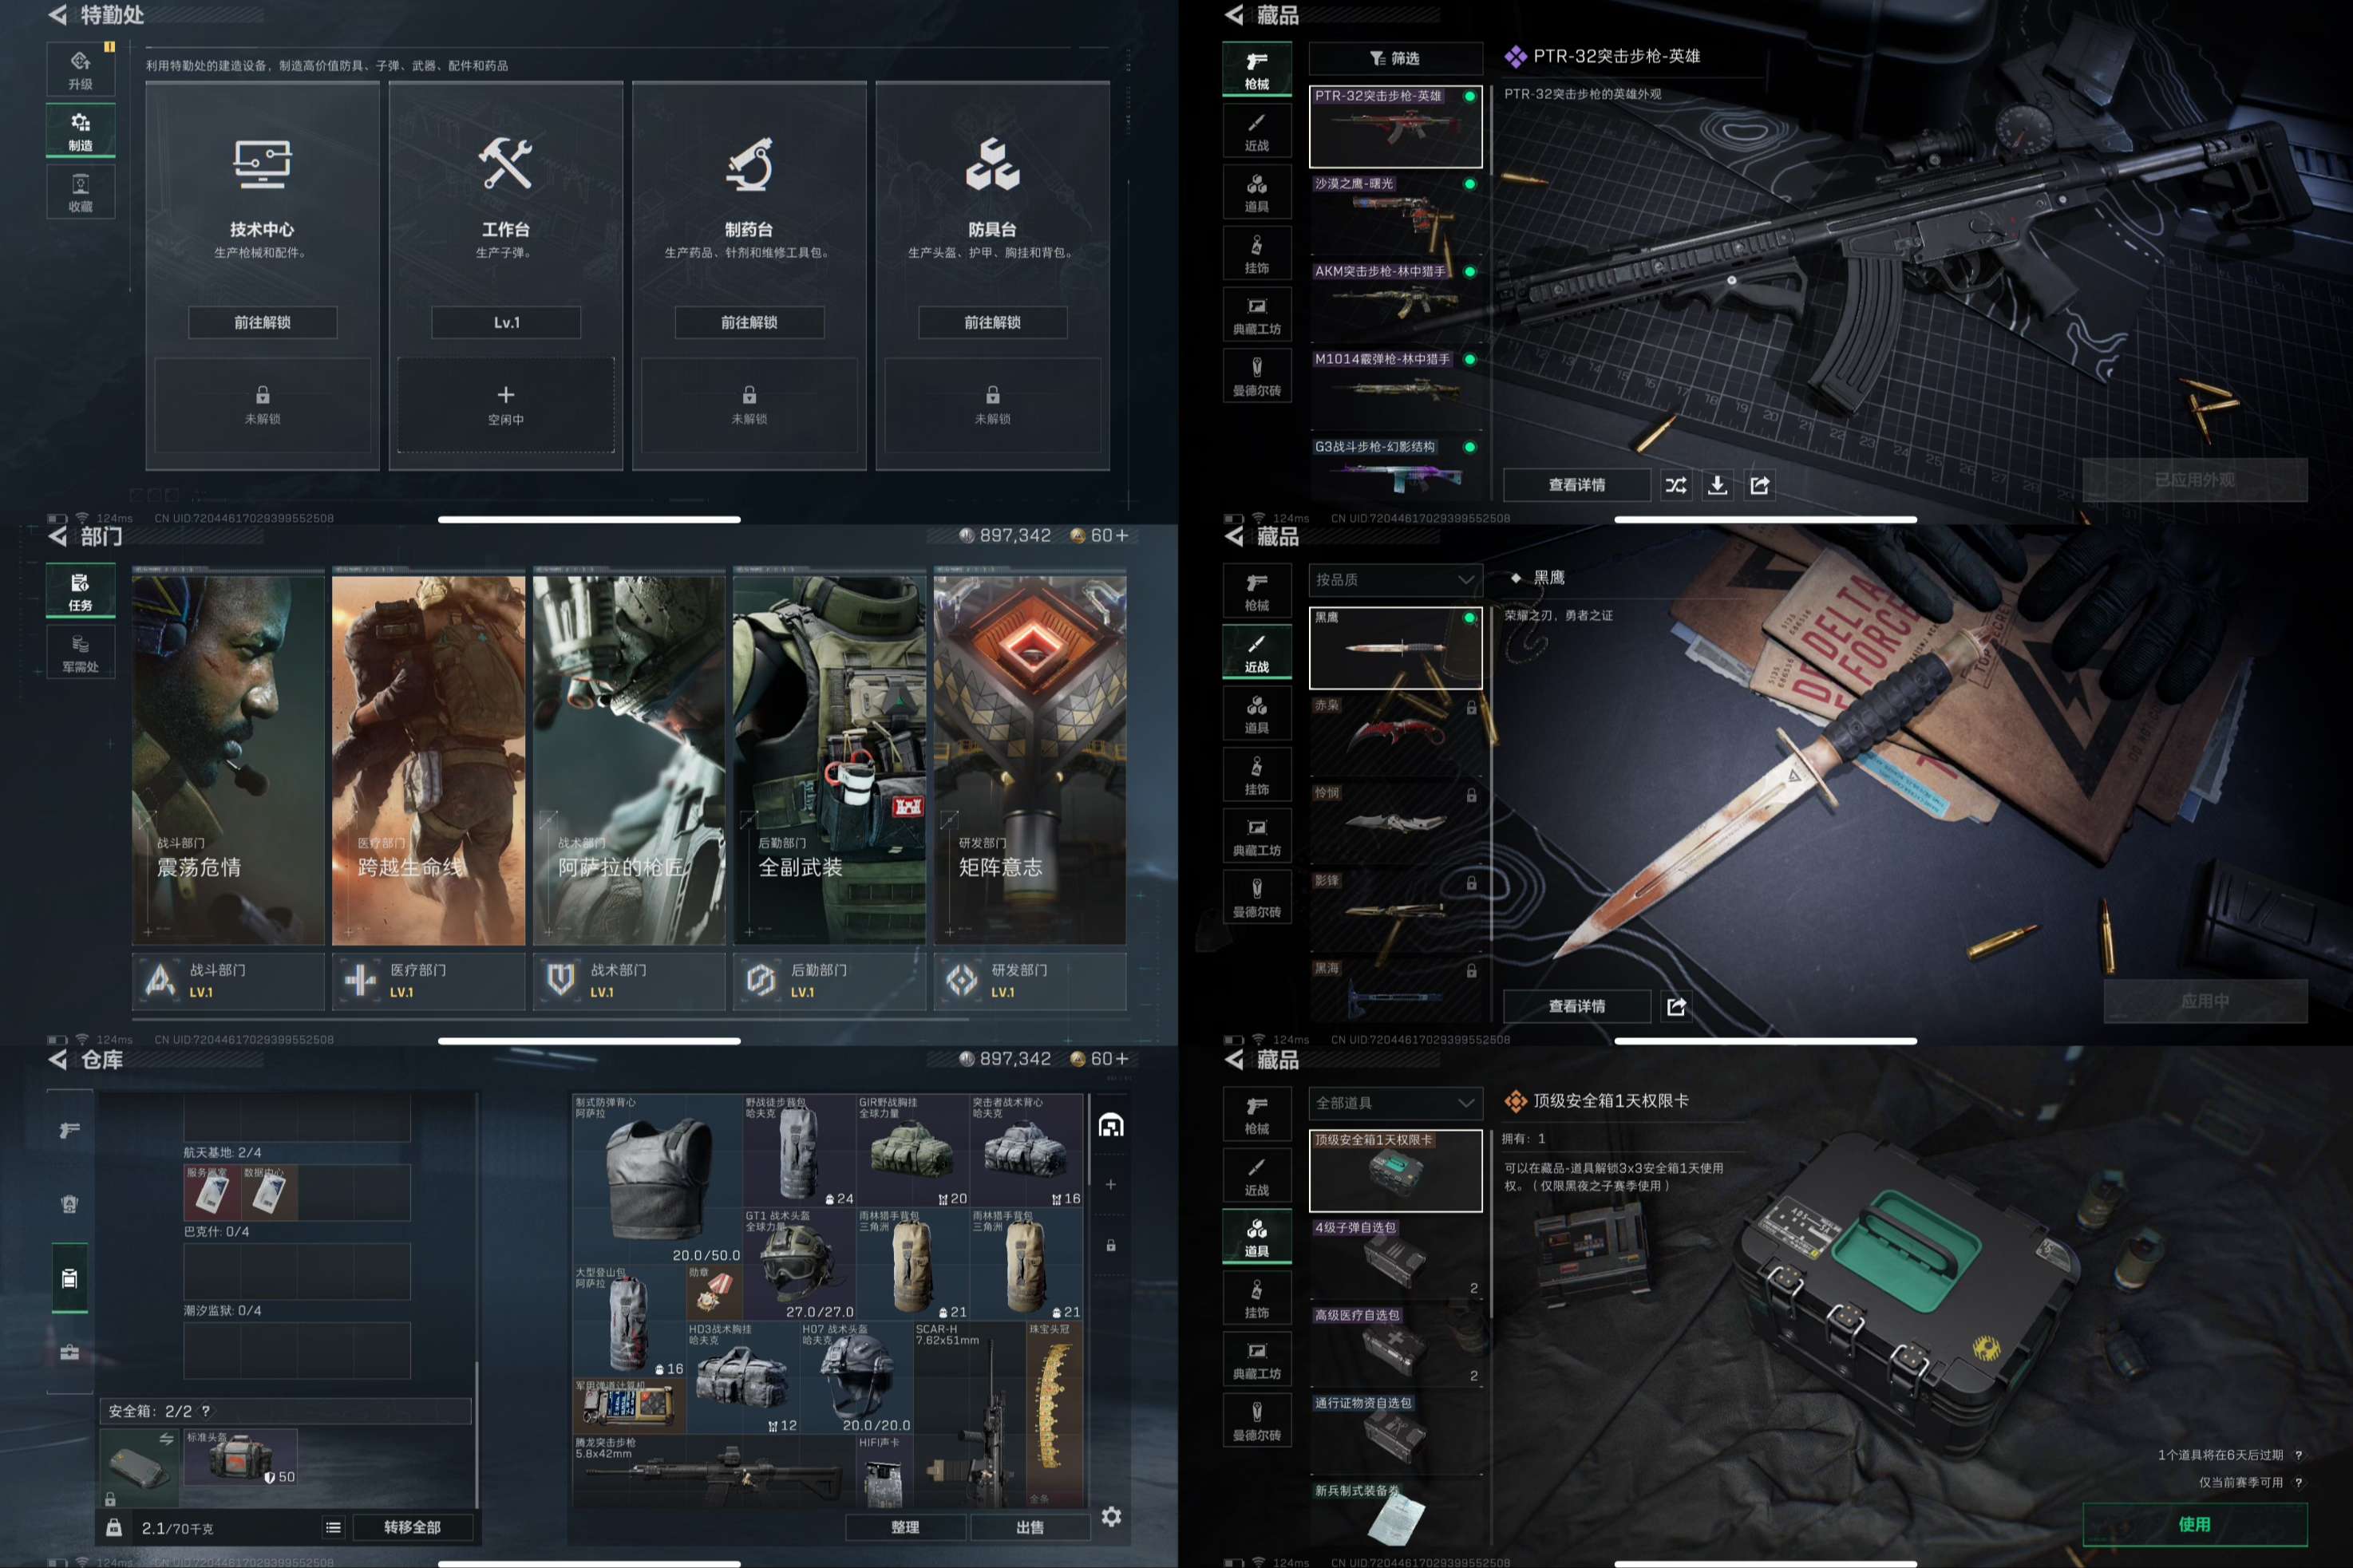The image size is (2353, 1568).
Task: Go back from the 仓库 screen
Action: tap(58, 1059)
